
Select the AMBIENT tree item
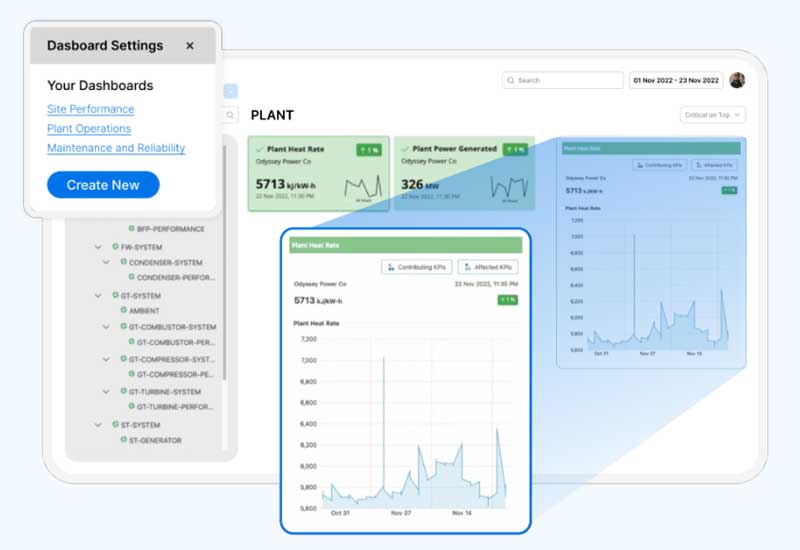tap(144, 311)
